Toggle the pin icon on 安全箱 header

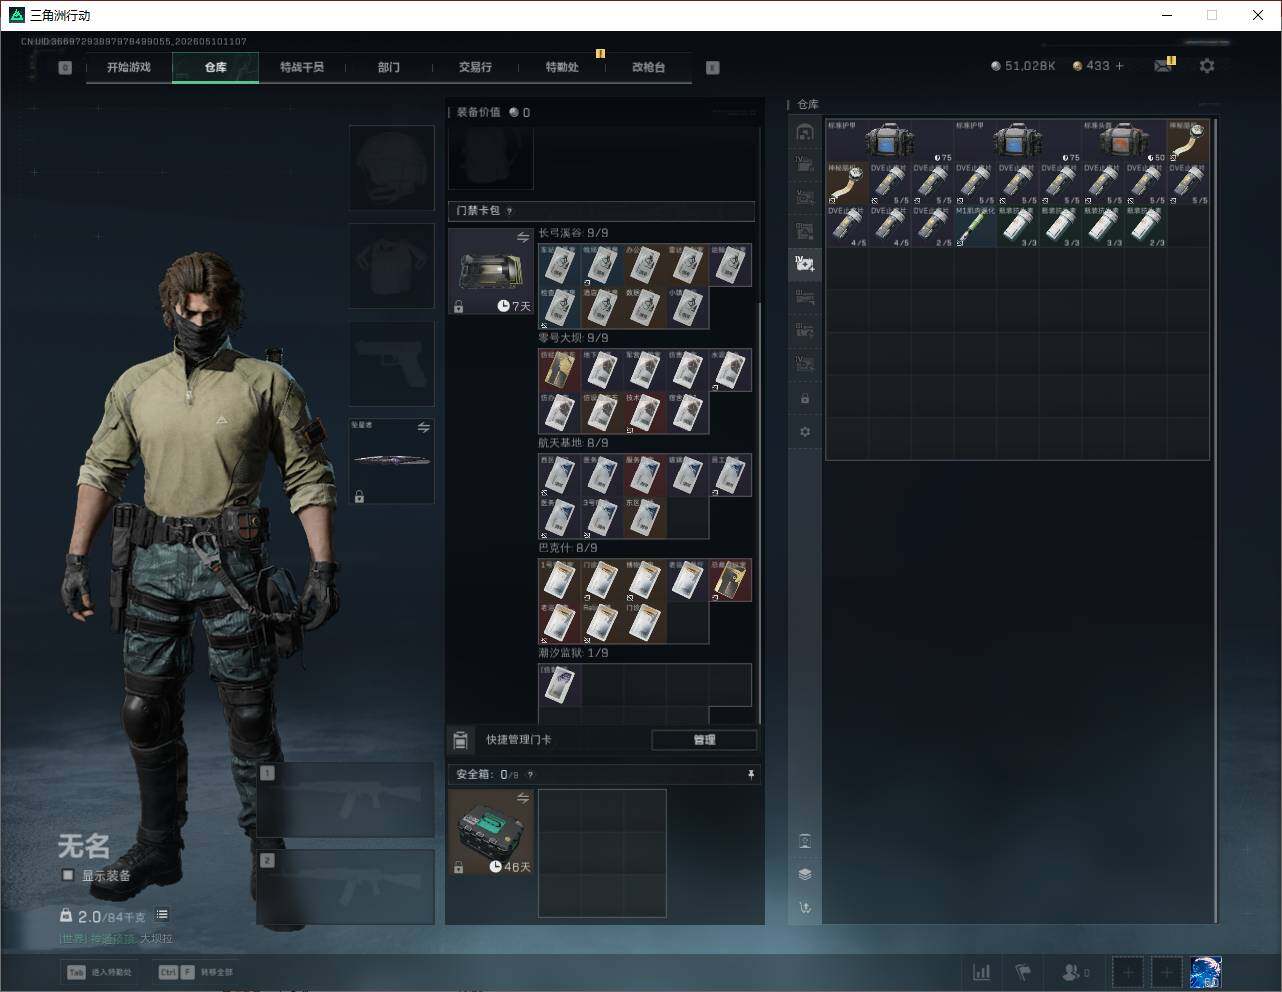click(x=750, y=775)
